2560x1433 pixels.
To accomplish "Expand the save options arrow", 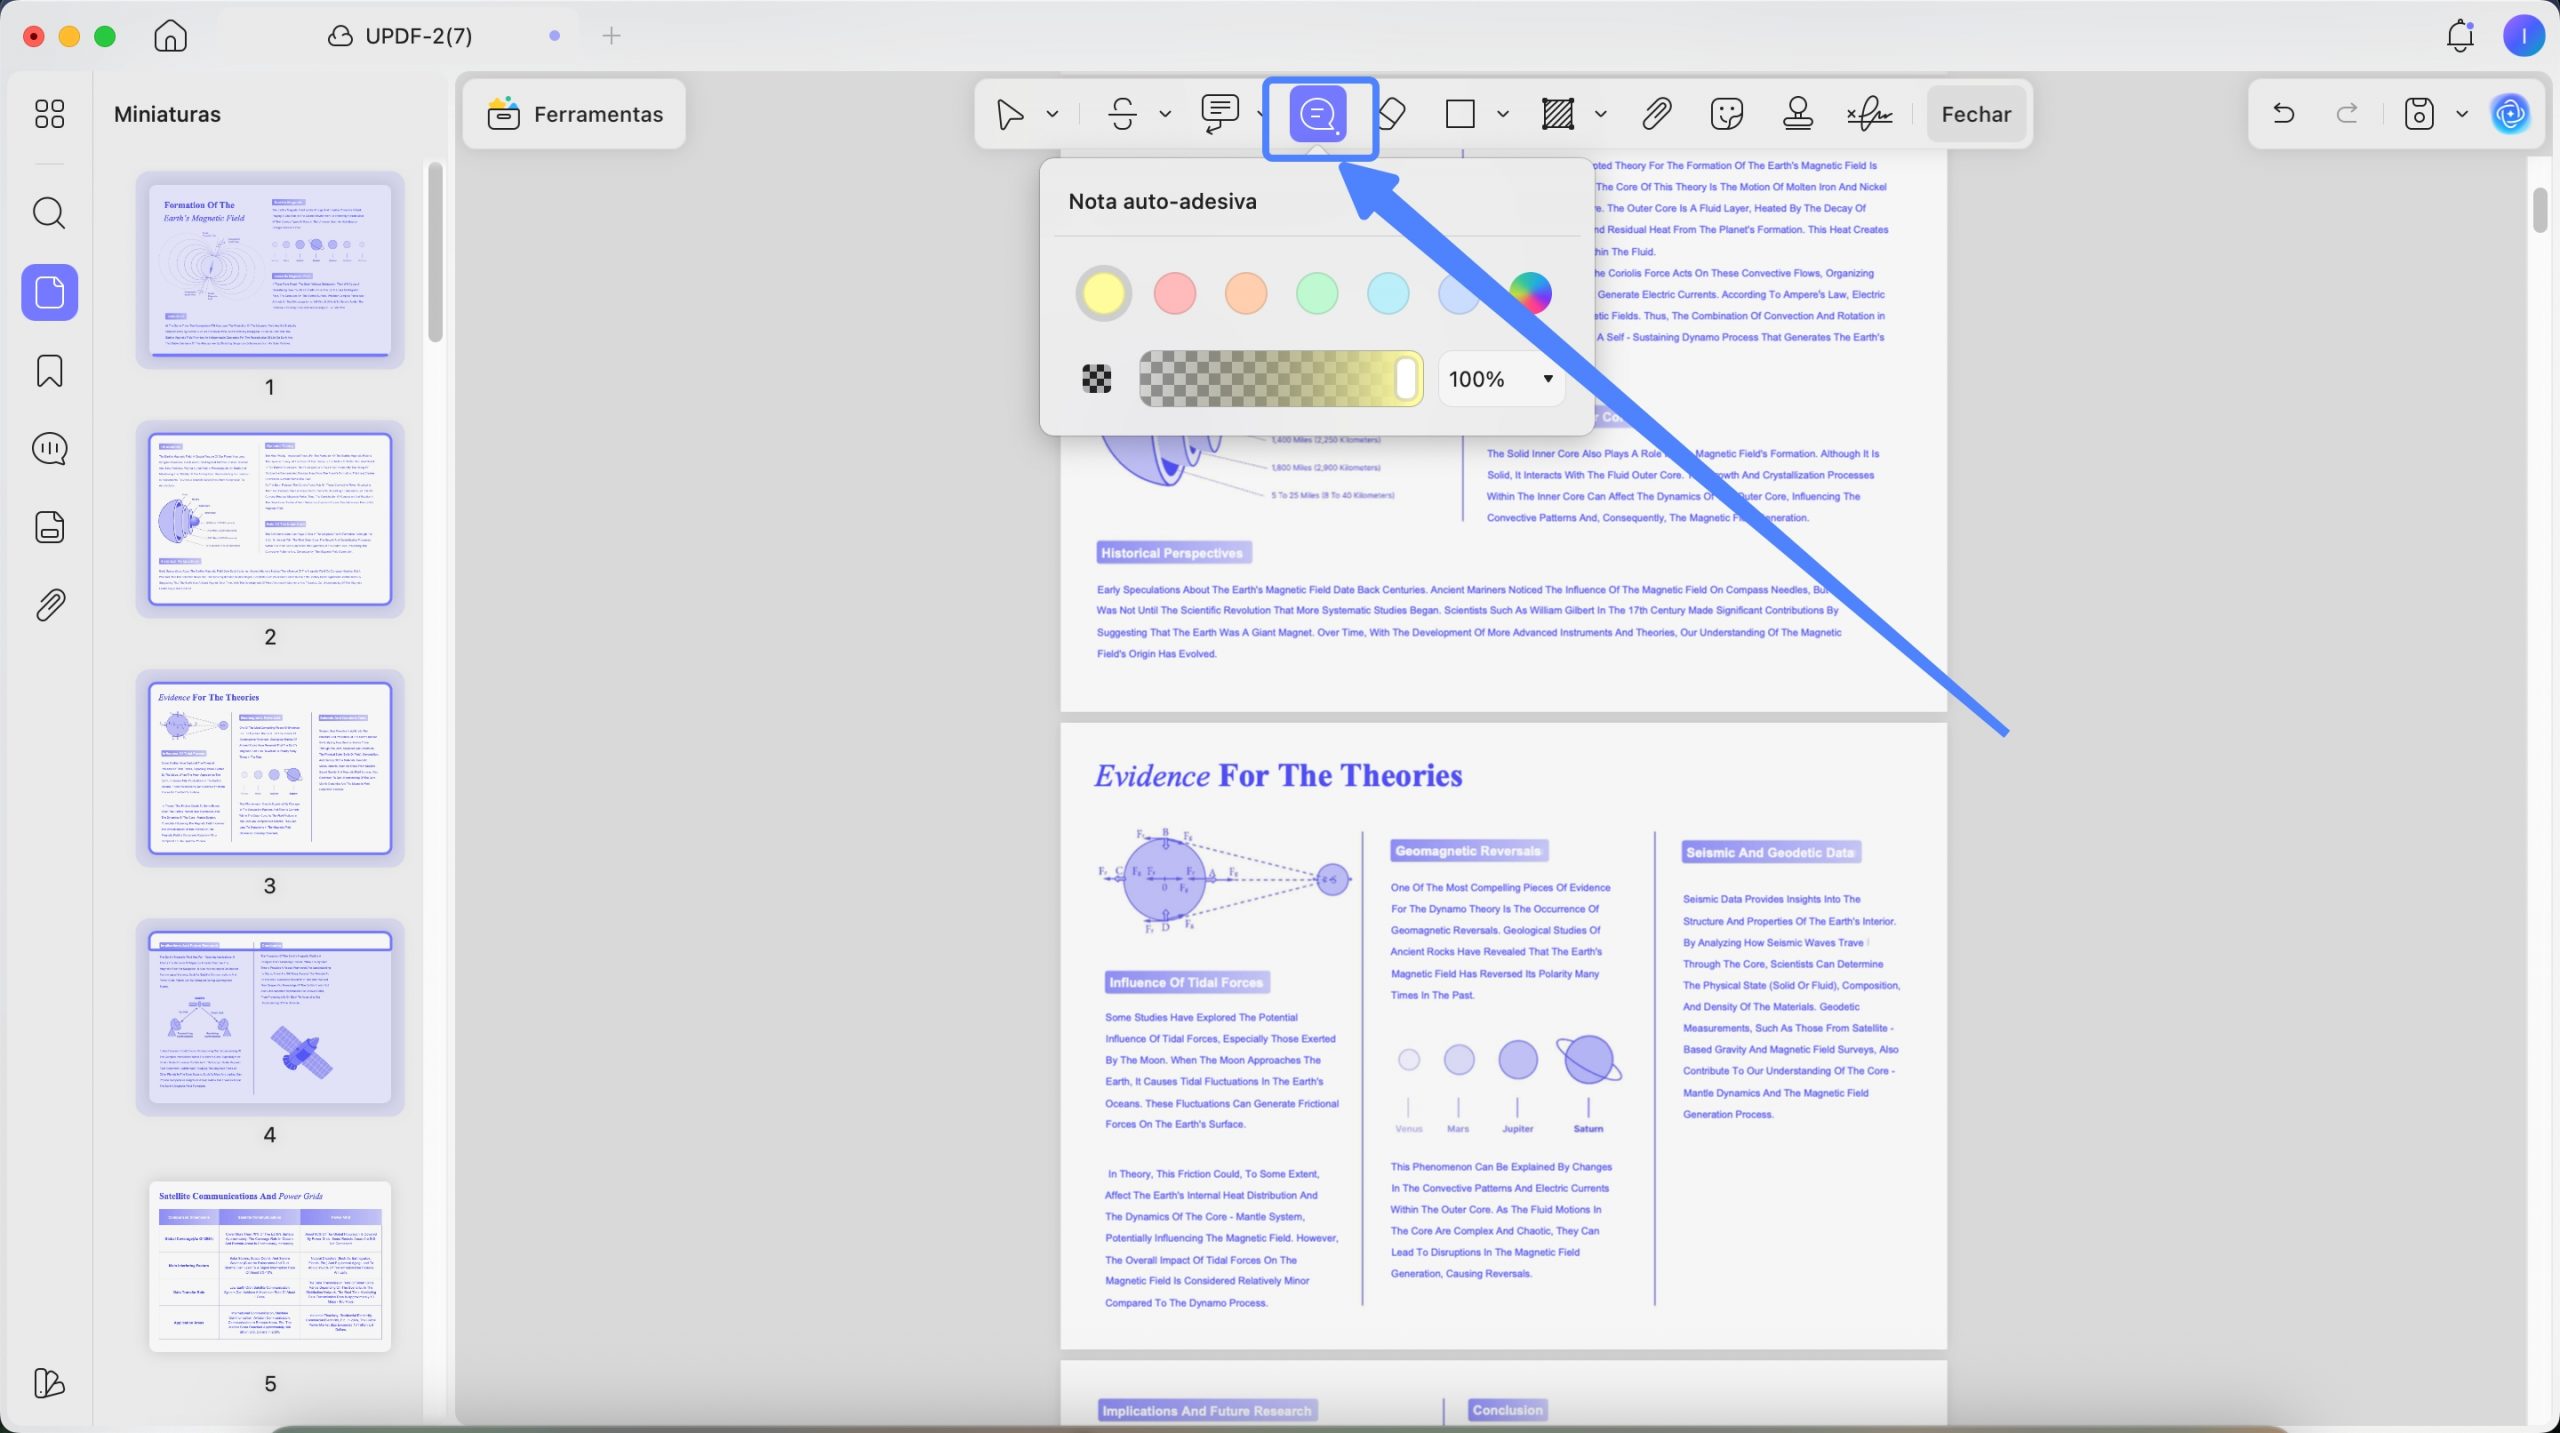I will tap(2462, 114).
